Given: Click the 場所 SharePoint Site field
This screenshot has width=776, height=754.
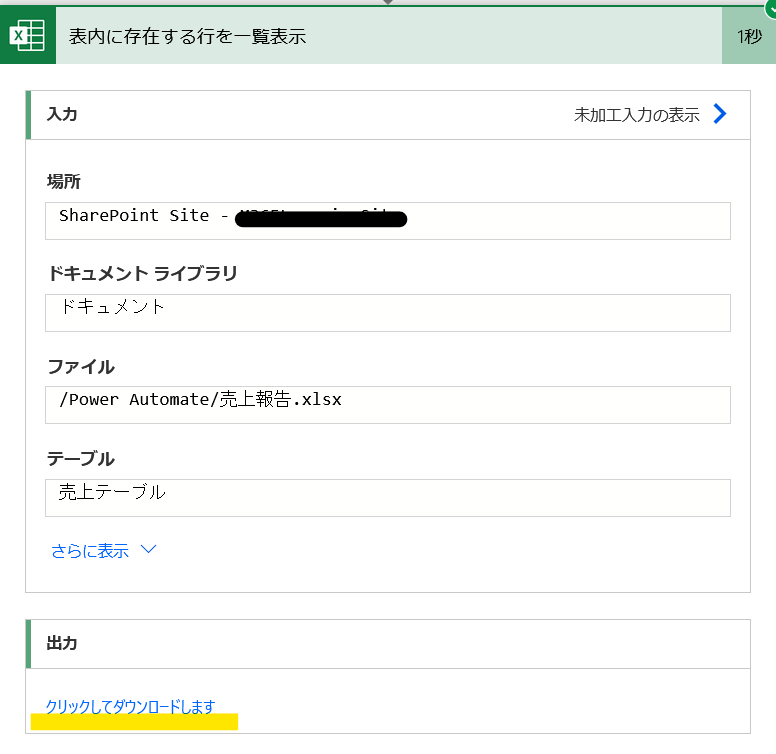Looking at the screenshot, I should tap(388, 221).
